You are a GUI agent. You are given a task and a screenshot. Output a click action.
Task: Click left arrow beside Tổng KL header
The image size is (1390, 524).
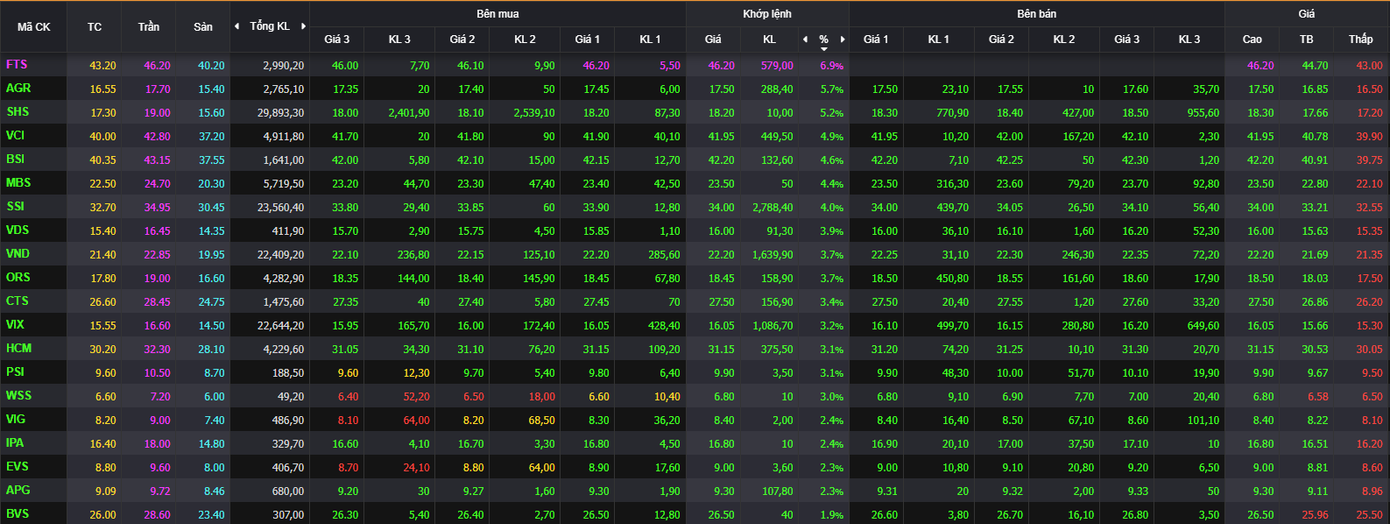236,26
